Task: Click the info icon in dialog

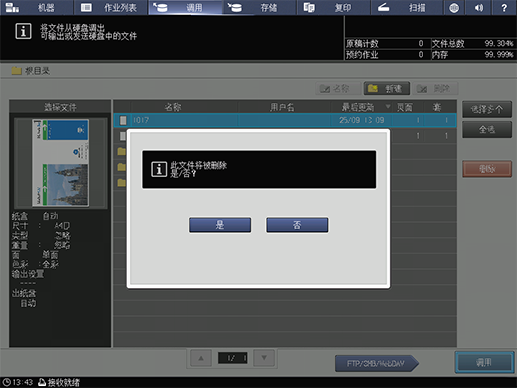Action: [159, 169]
